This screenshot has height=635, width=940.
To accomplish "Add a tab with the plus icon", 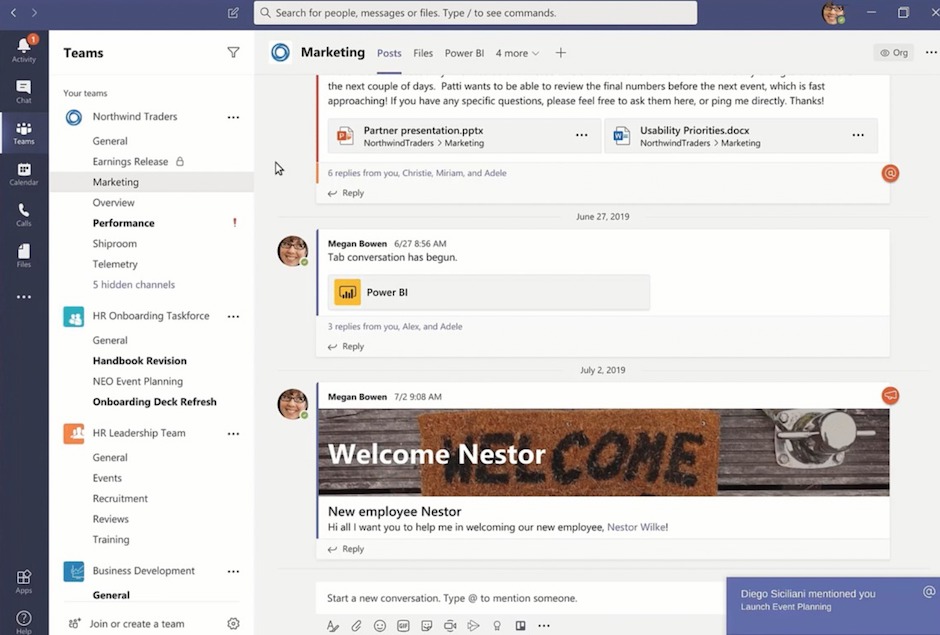I will [x=561, y=53].
